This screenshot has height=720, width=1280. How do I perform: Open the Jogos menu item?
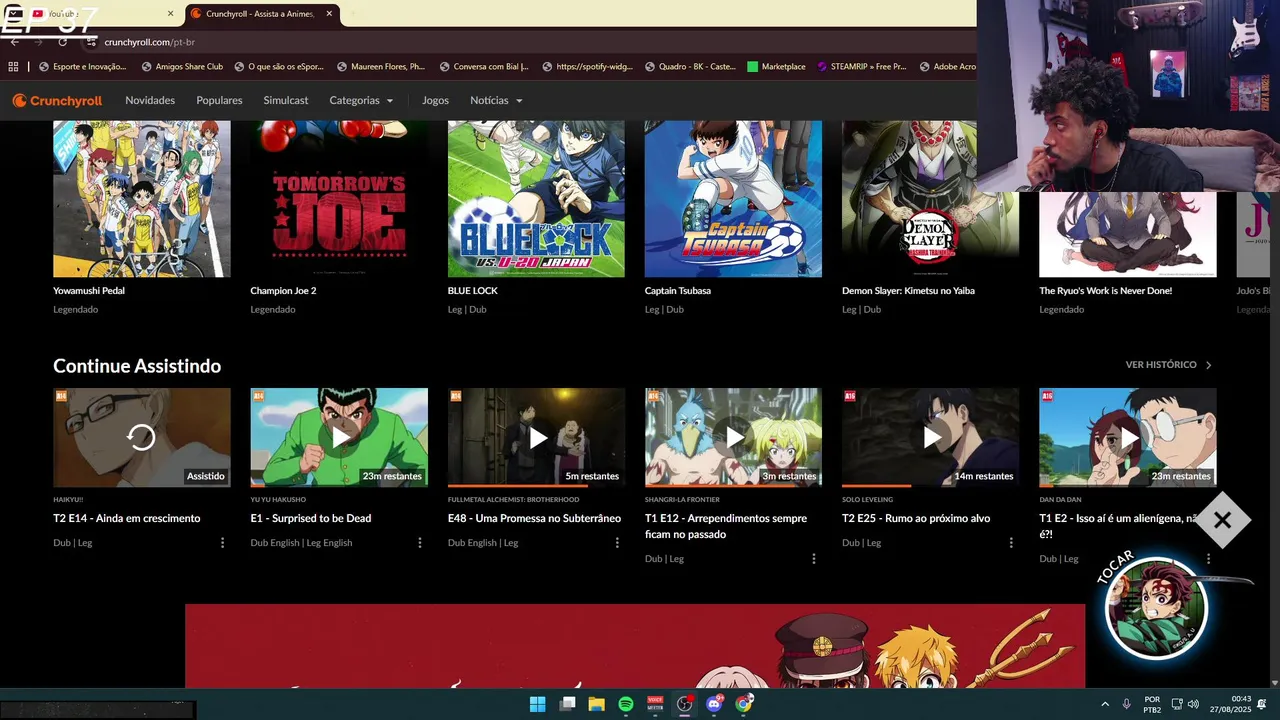click(435, 100)
